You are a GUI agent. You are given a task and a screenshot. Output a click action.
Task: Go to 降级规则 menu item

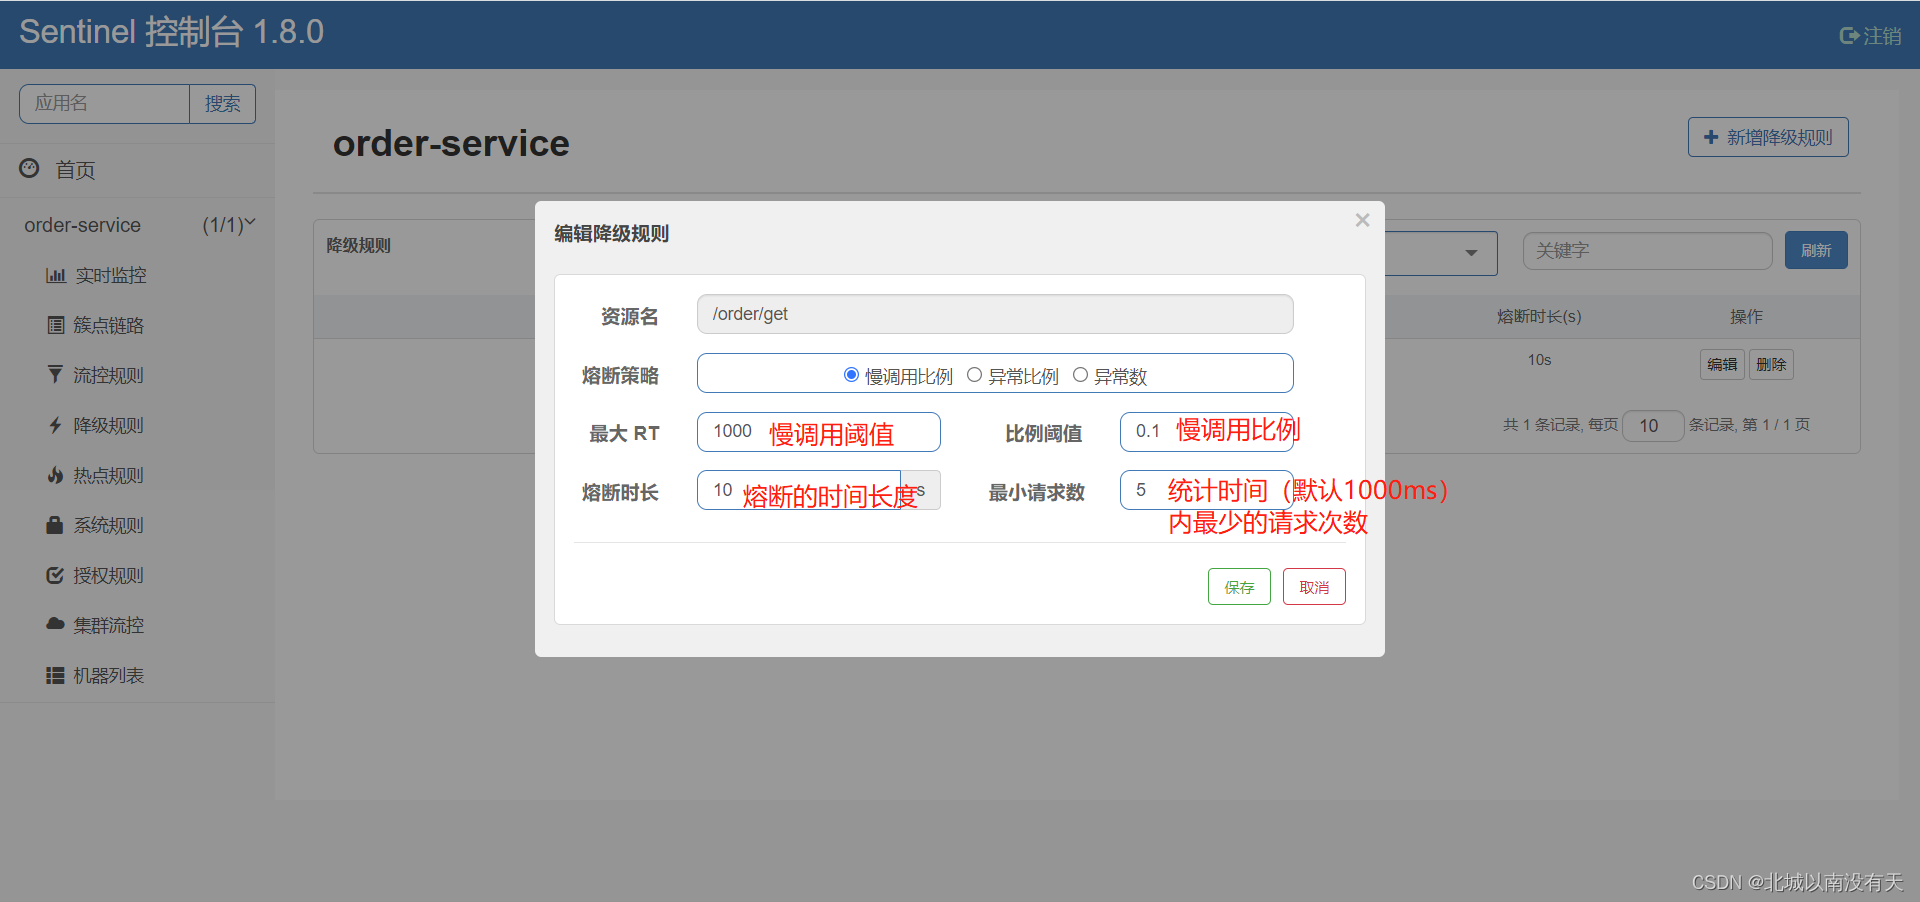click(x=108, y=425)
